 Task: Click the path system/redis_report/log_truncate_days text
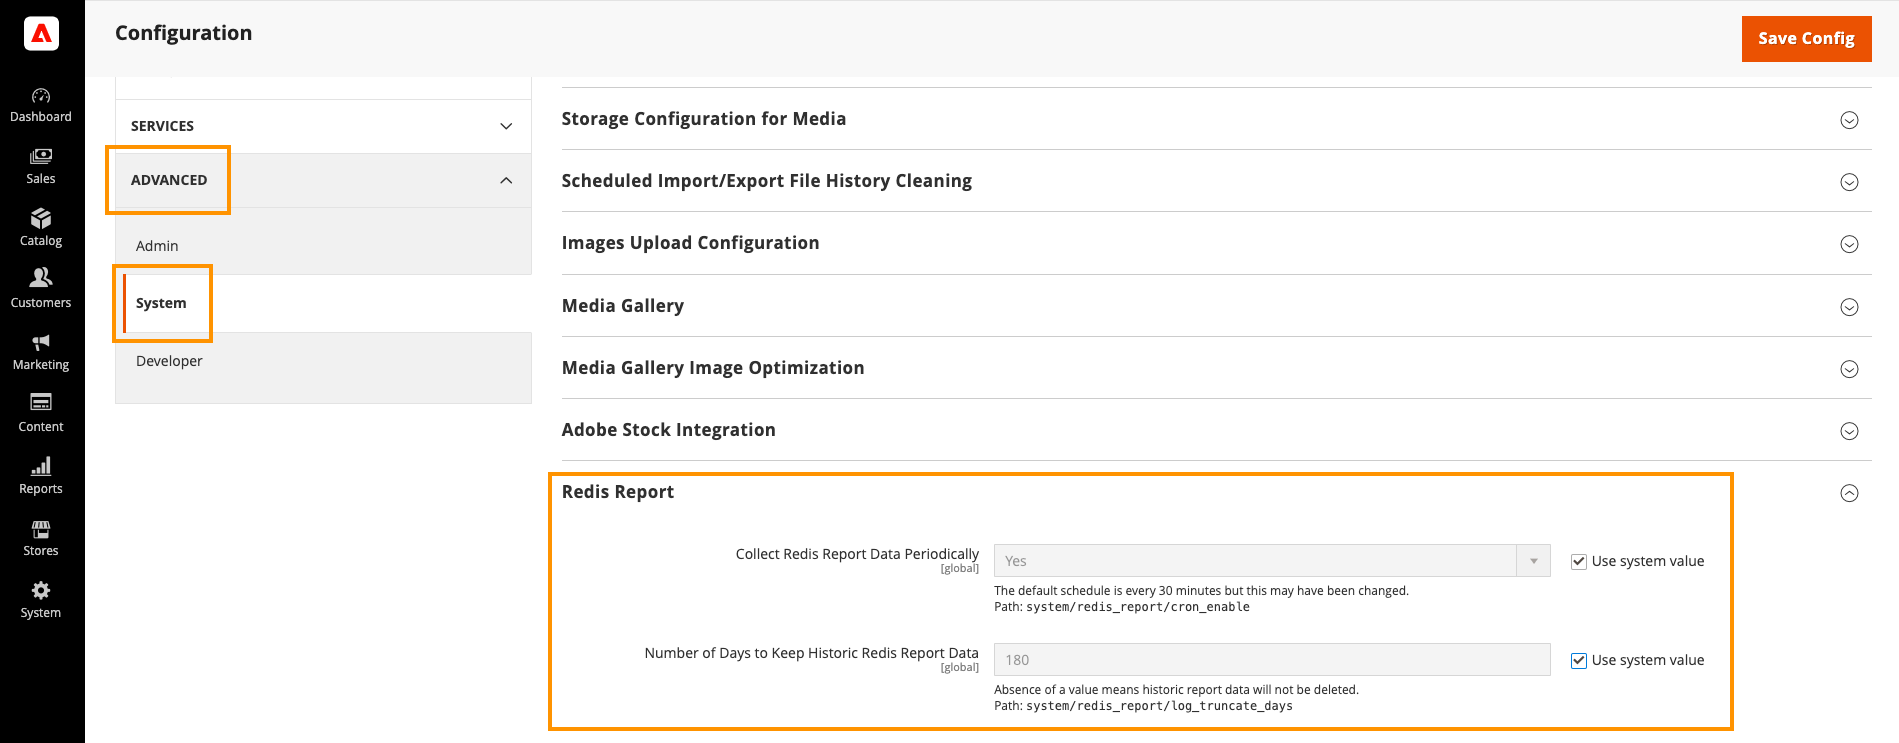click(1159, 706)
